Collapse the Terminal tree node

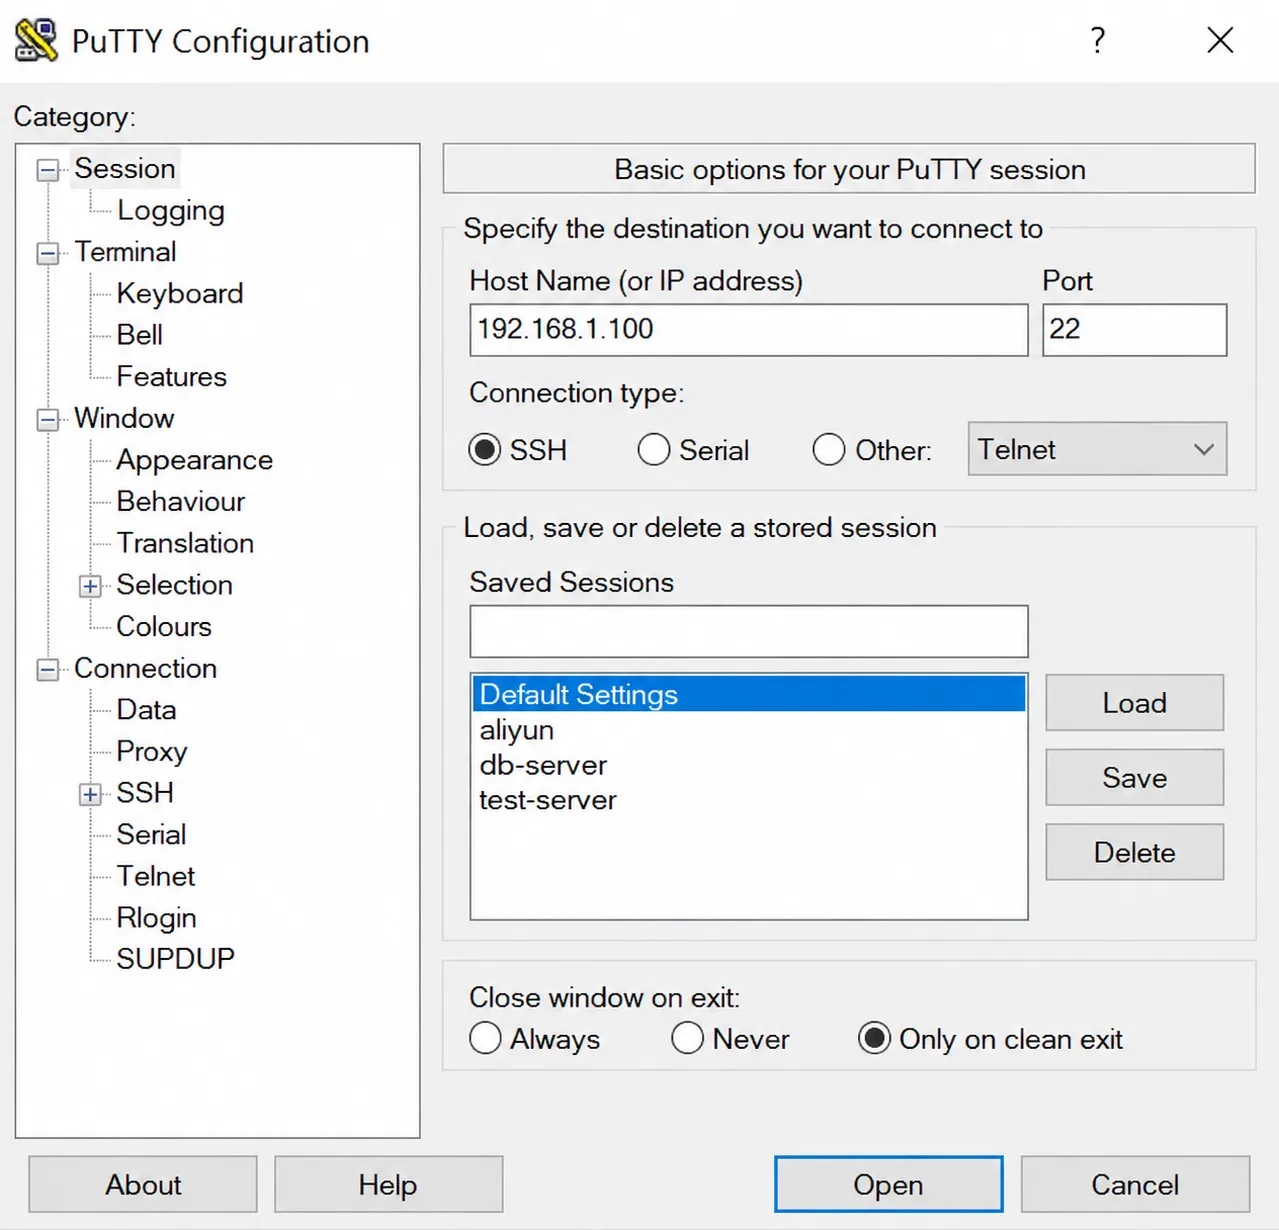pos(48,253)
